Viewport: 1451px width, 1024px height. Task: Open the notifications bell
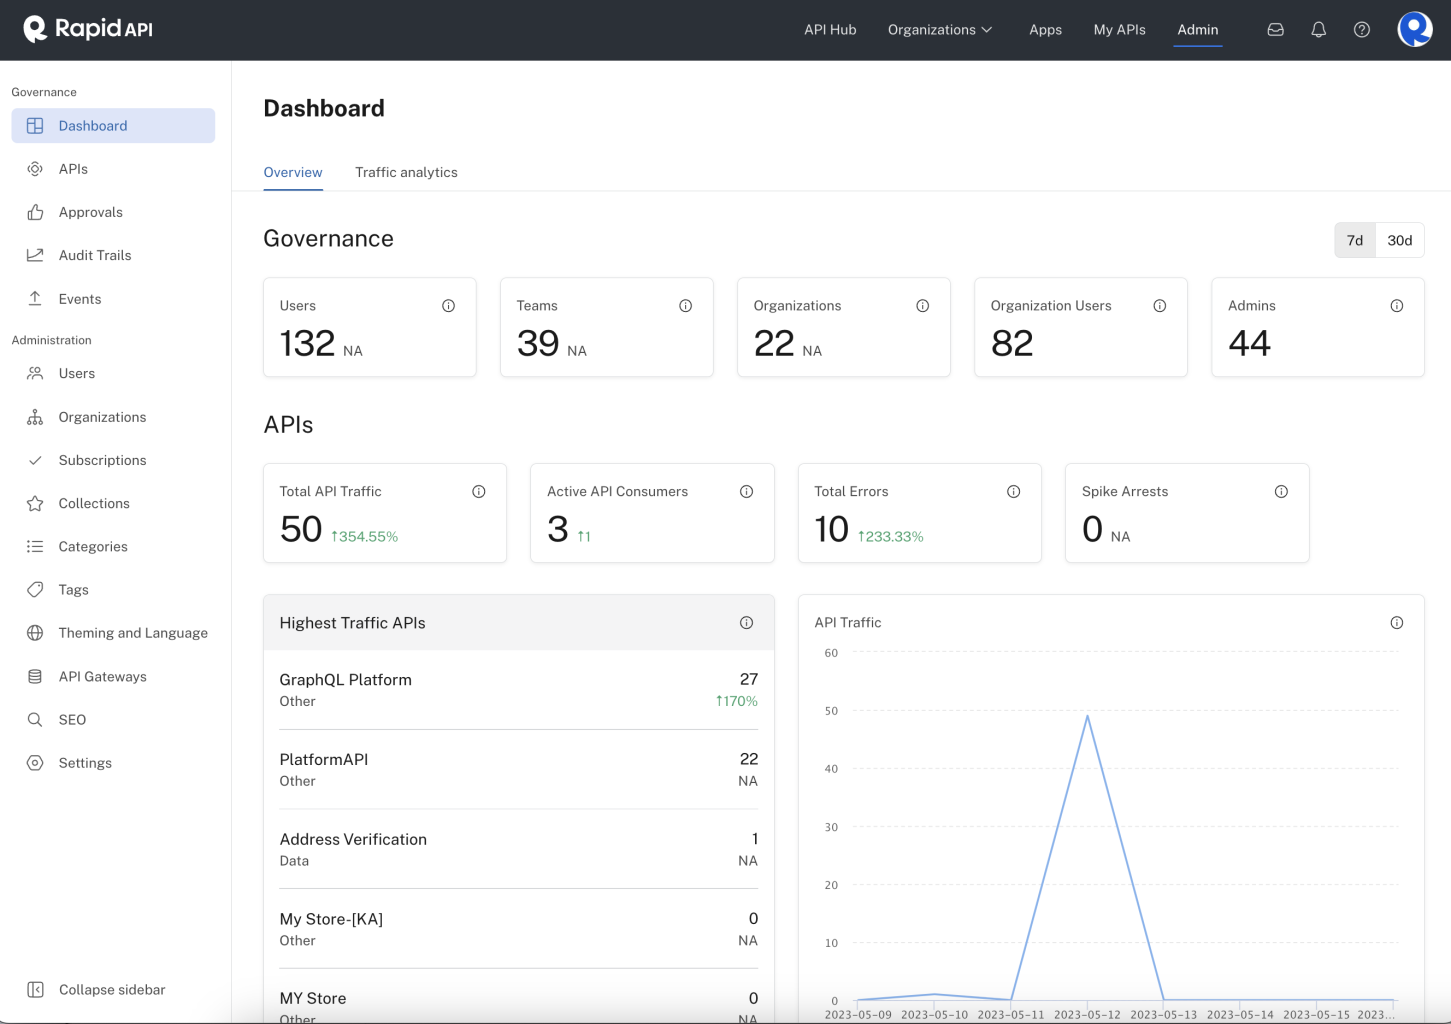(1318, 29)
